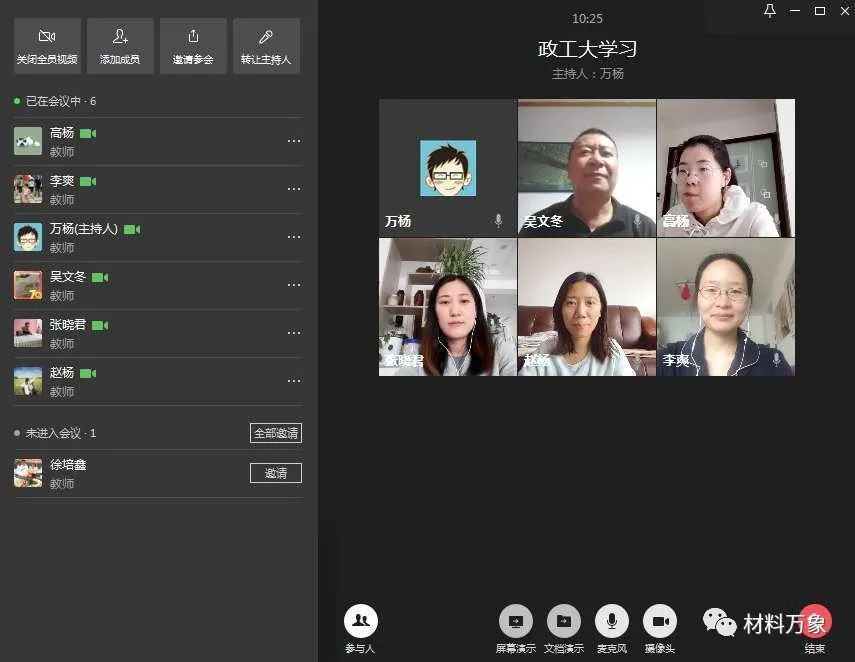
Task: Toggle the 摄像头 camera button
Action: [x=659, y=622]
